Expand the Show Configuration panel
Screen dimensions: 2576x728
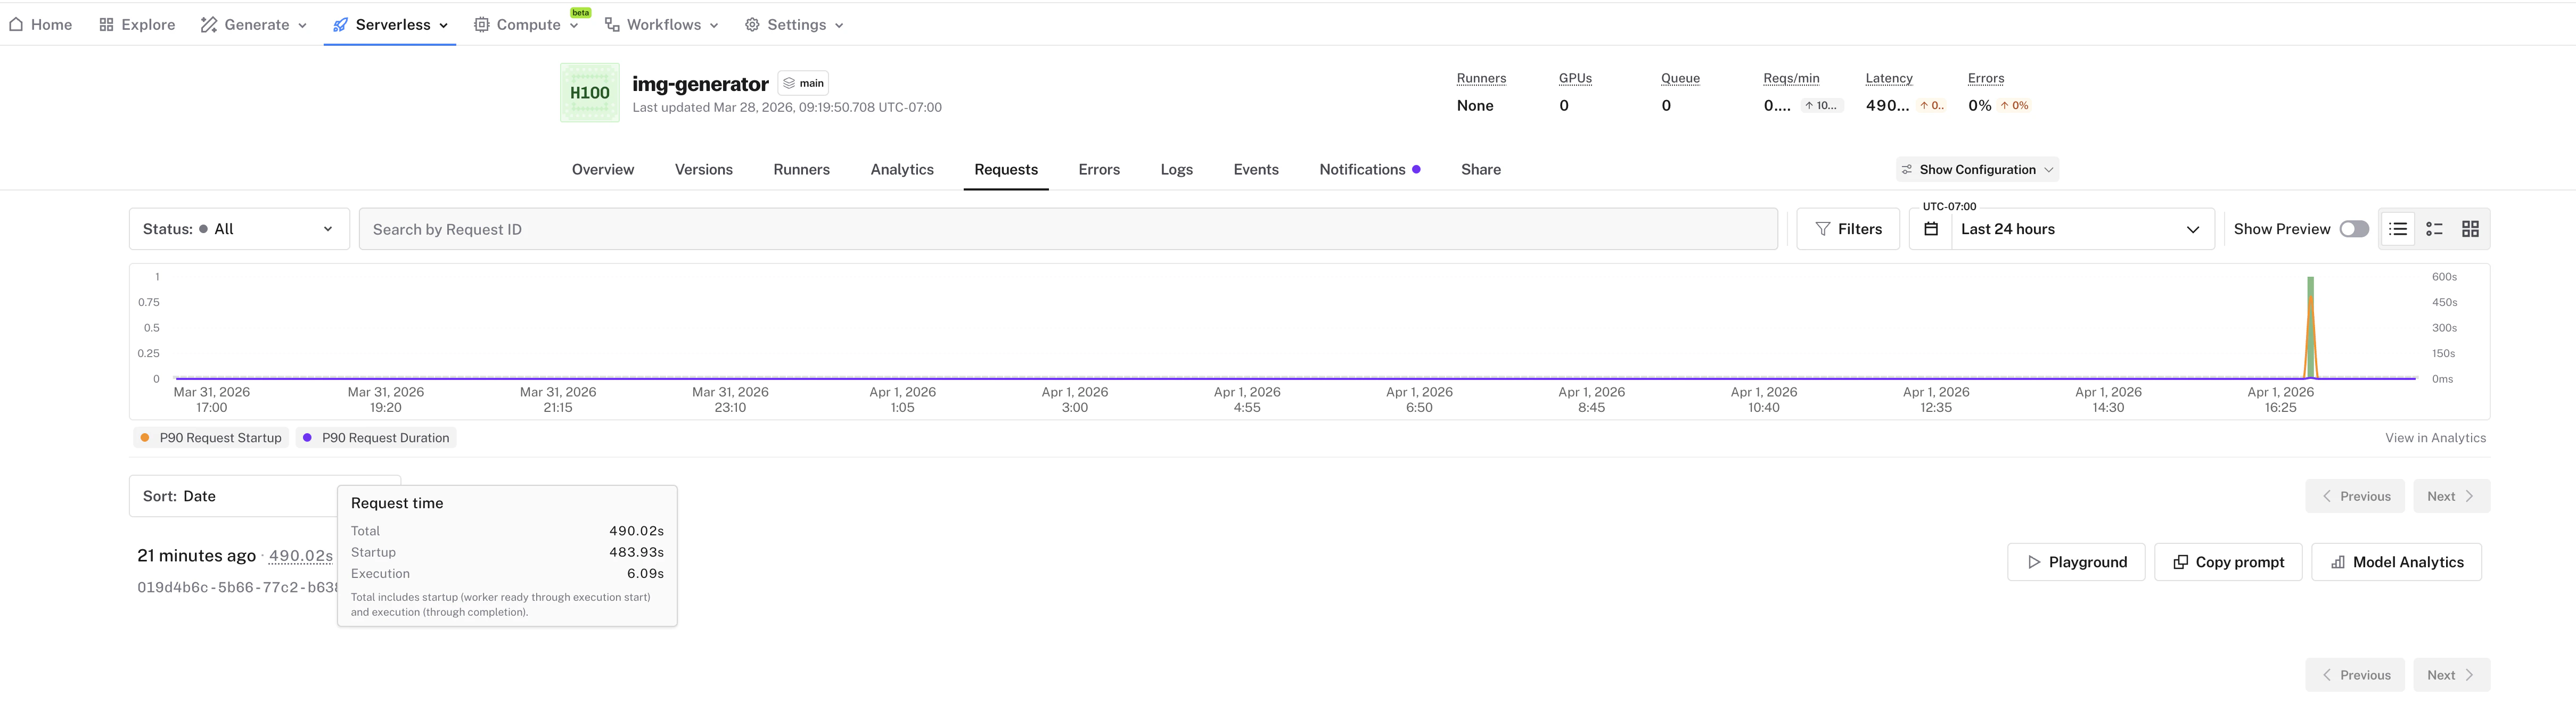click(1977, 169)
